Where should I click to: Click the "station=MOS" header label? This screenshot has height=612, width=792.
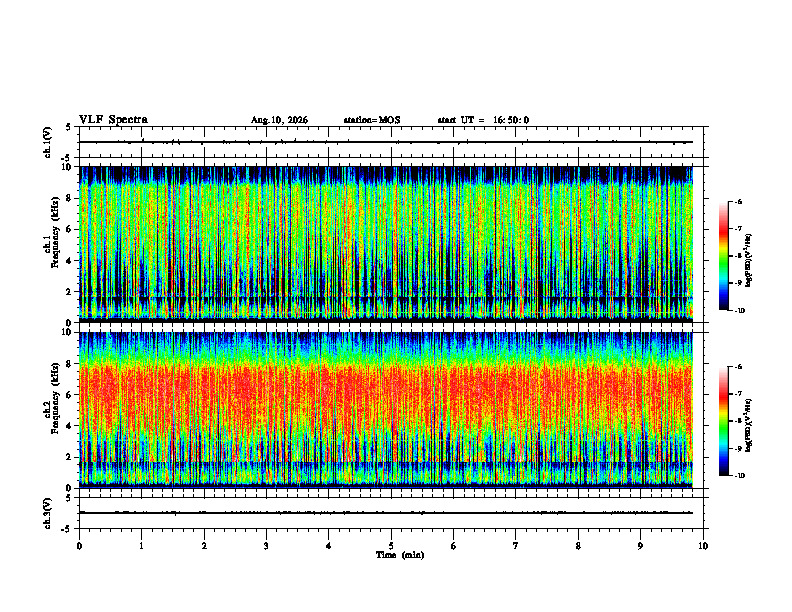pos(372,120)
